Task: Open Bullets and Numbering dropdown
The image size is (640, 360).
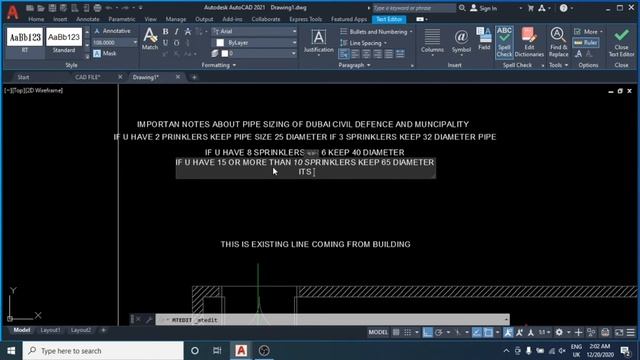Action: coord(376,31)
